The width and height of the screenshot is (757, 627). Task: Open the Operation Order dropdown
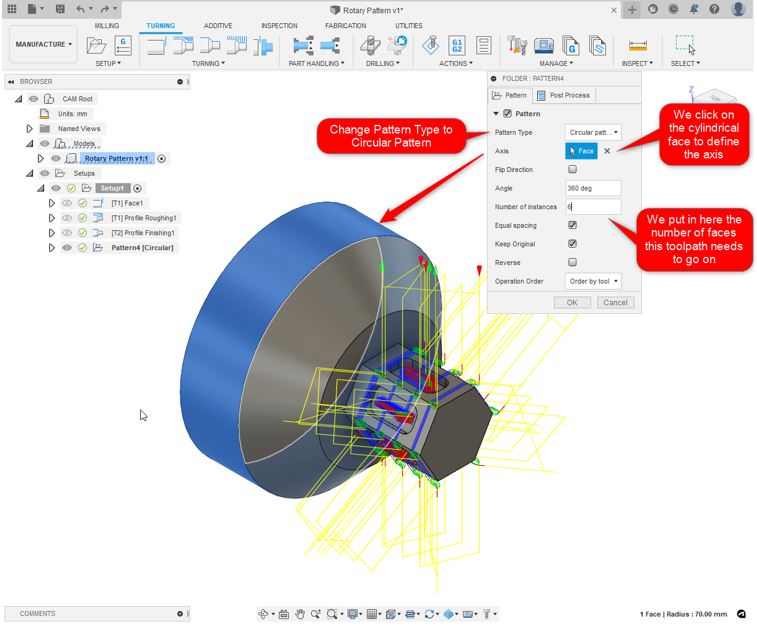click(593, 281)
